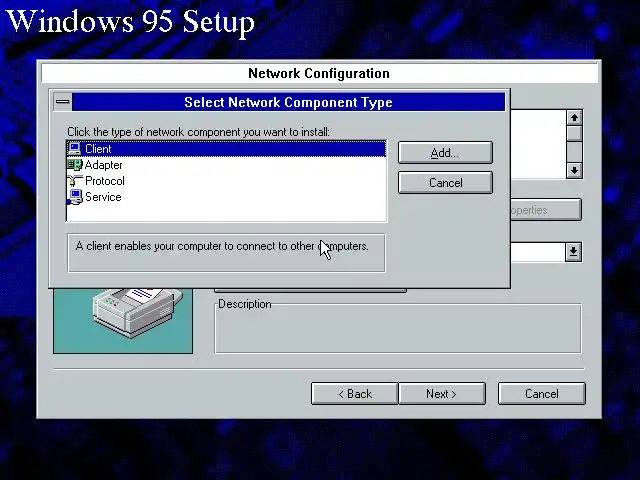Choose the Adapter list entry

coord(226,165)
